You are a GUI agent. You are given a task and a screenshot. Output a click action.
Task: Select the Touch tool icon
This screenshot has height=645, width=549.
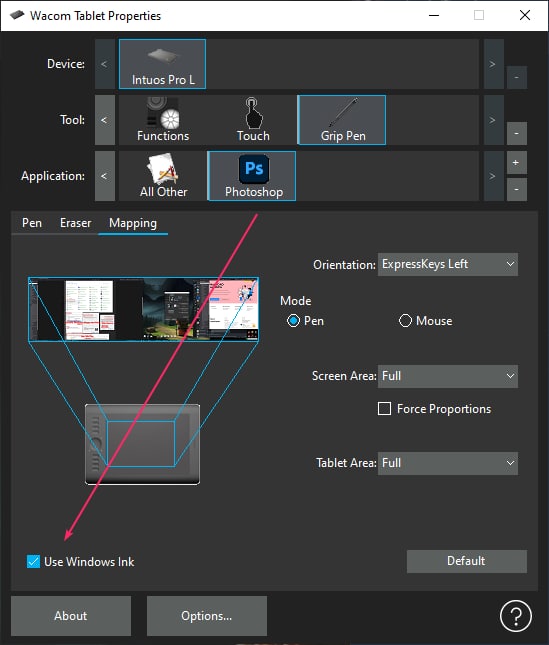coord(252,120)
